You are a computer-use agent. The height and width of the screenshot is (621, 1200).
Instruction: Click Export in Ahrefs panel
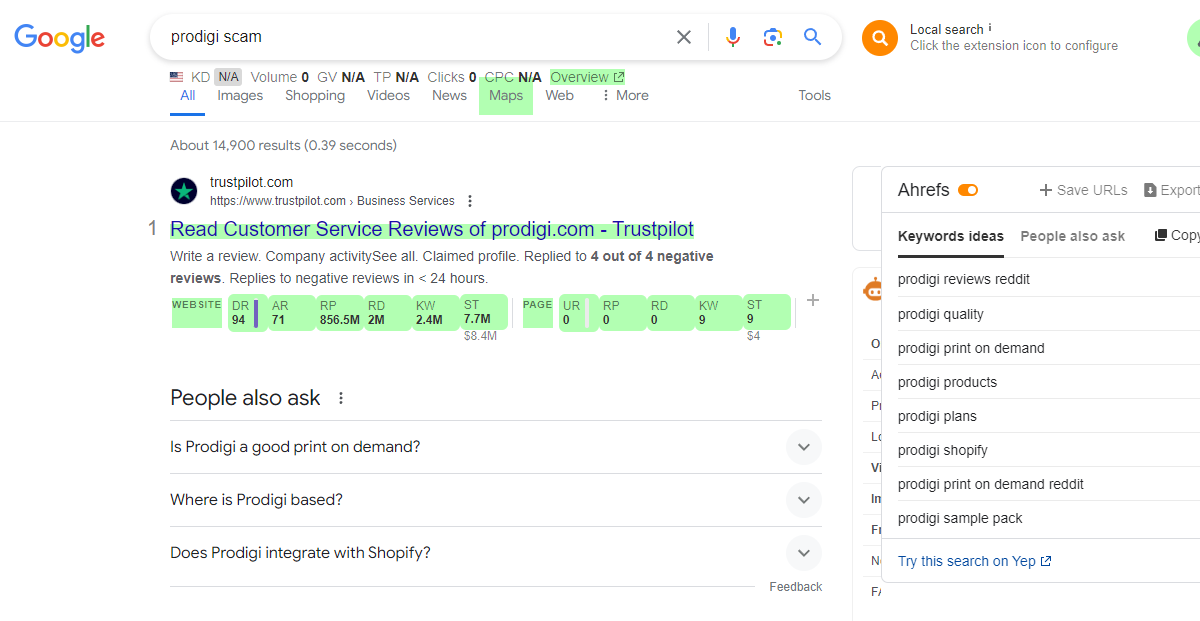click(x=1172, y=190)
